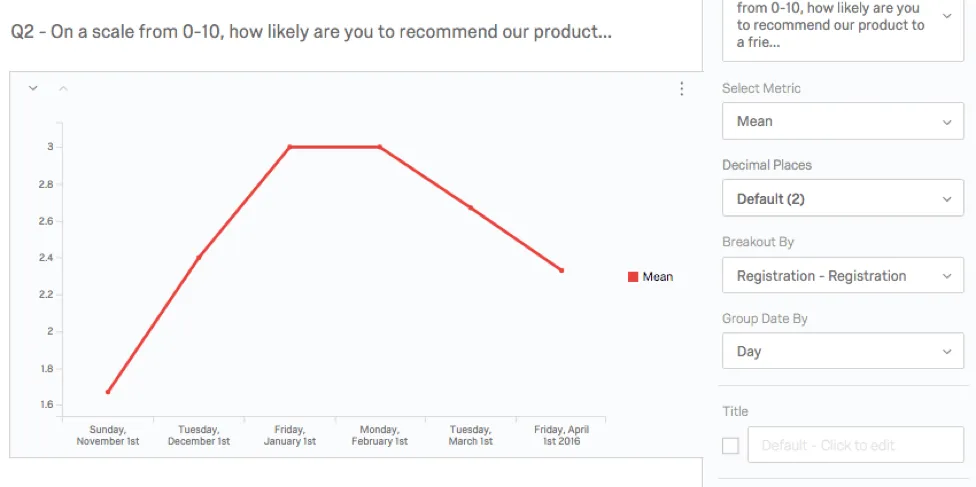
Task: Click the data point at Friday, April 1st 2016
Action: pyautogui.click(x=561, y=270)
